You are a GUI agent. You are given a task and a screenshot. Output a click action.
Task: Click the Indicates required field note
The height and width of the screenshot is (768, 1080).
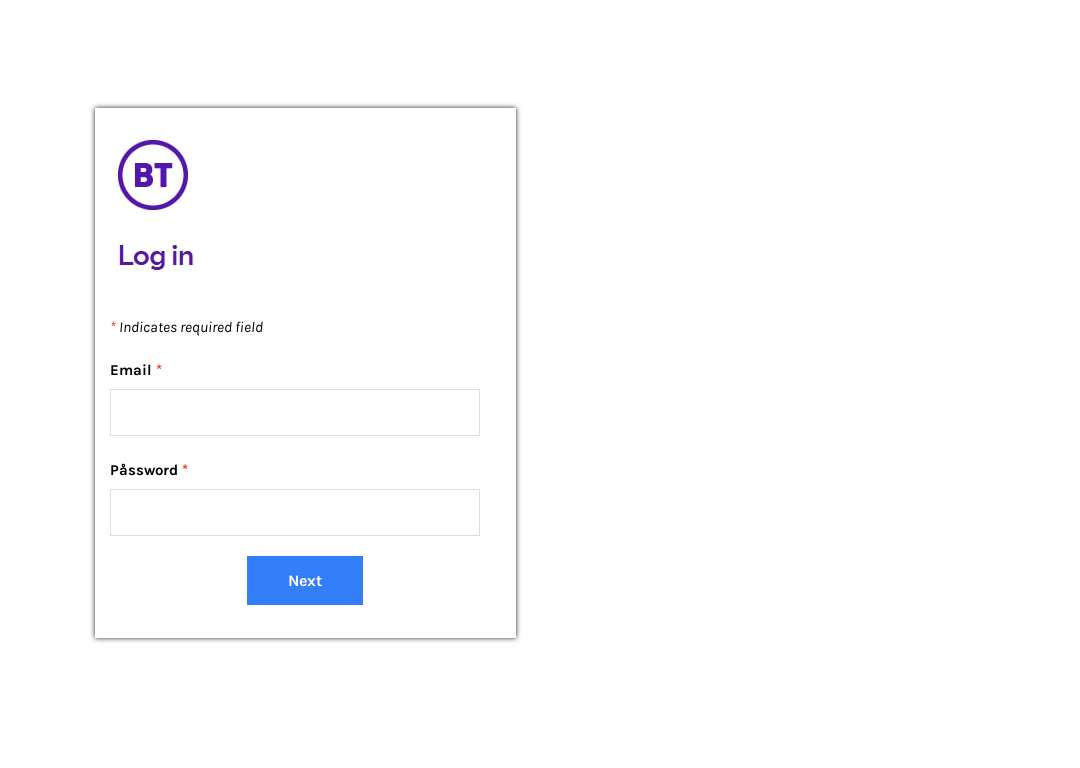(191, 328)
